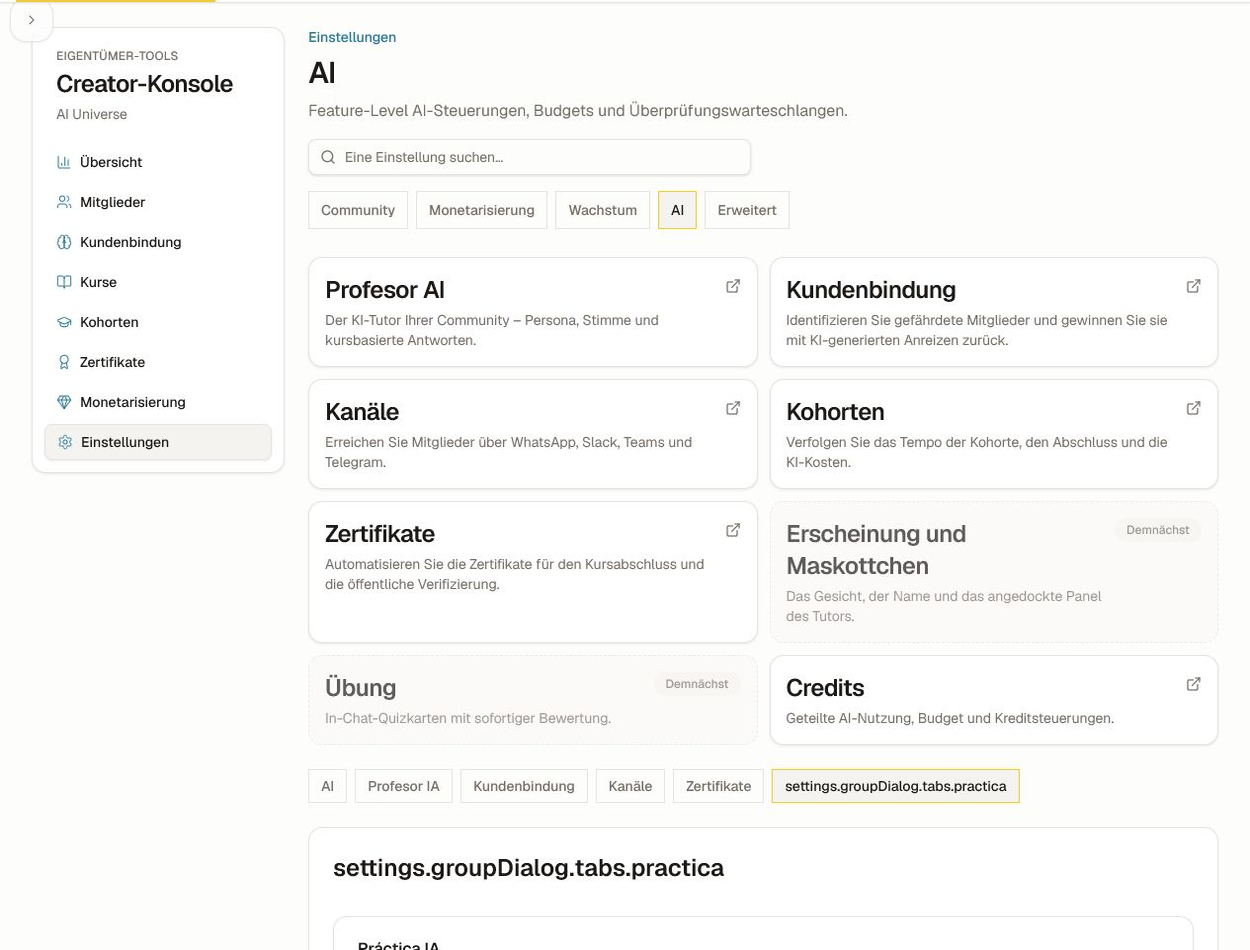
Task: Open Zertifikate in the sidebar
Action: (158, 362)
